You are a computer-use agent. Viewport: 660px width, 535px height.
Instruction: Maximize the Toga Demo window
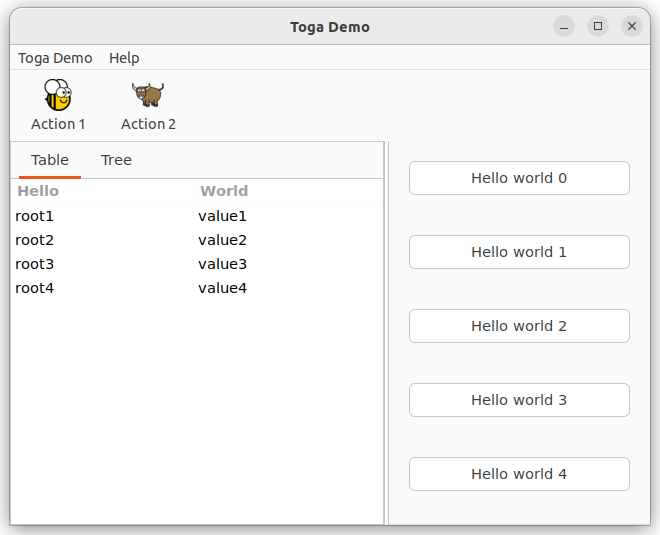(x=598, y=27)
